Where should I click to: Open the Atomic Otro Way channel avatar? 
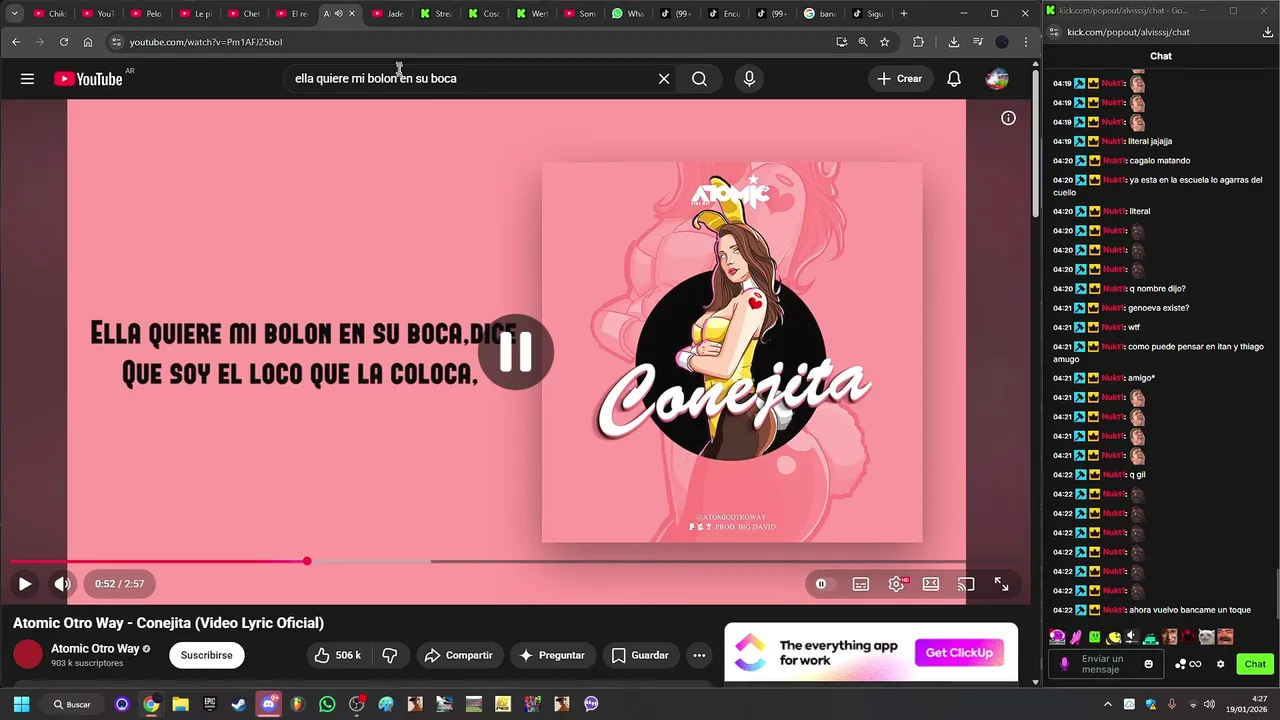[x=28, y=655]
